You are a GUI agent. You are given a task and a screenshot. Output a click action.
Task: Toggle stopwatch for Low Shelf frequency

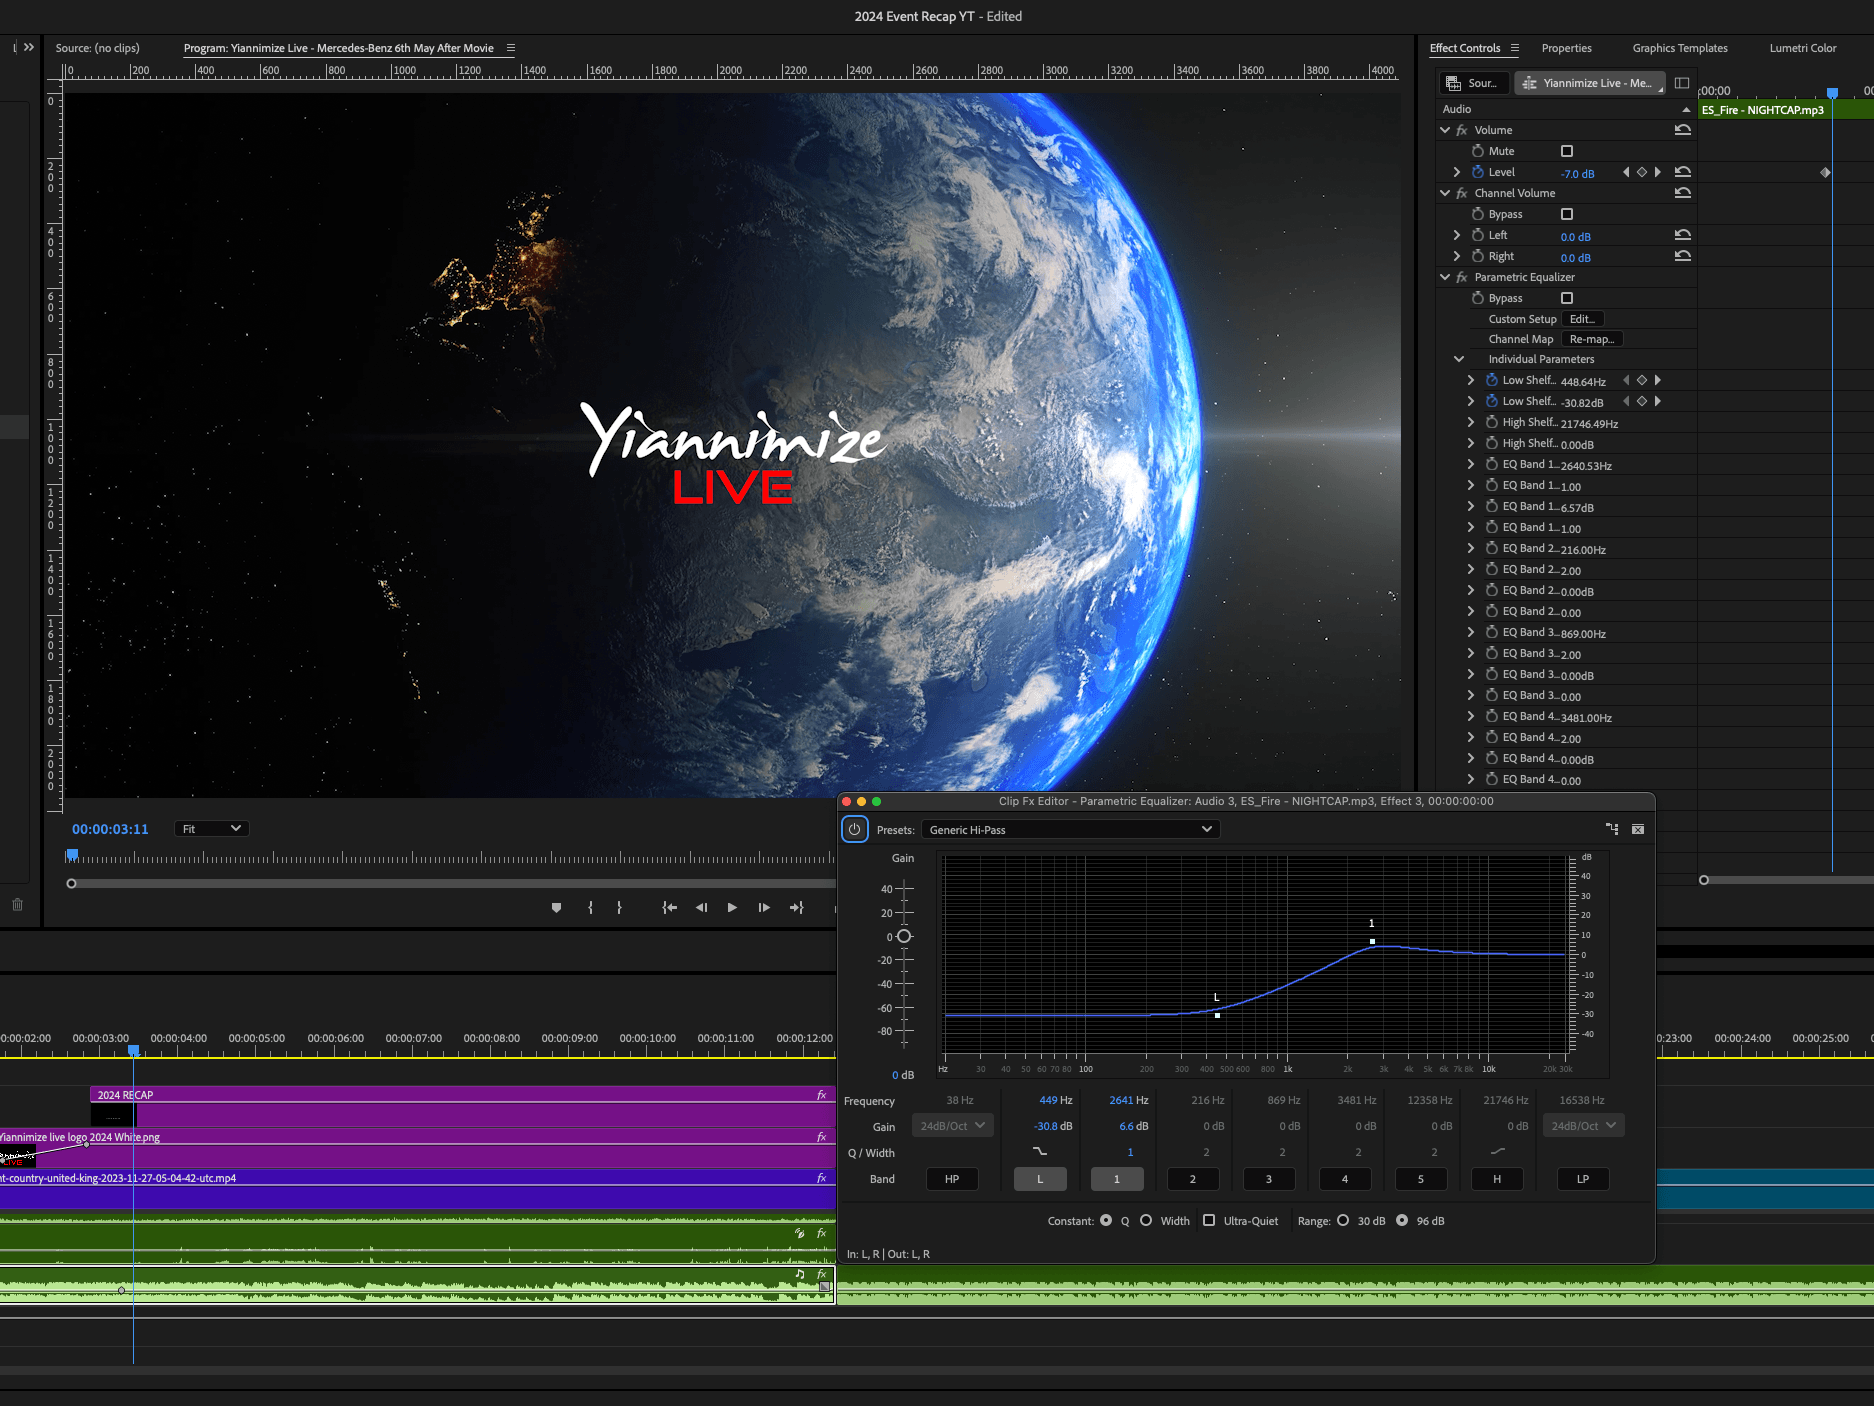coord(1492,380)
